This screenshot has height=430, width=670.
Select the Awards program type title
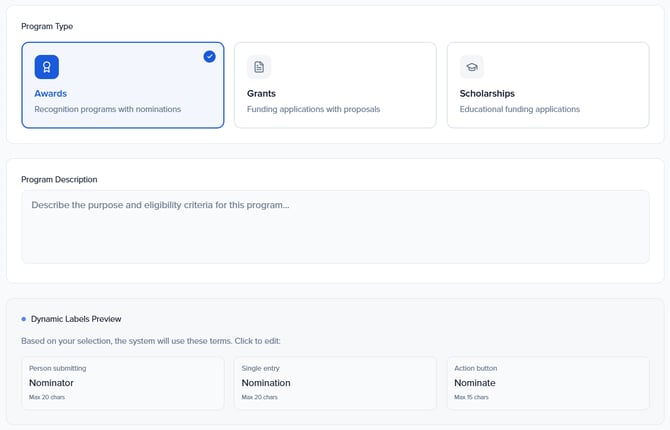coord(50,93)
